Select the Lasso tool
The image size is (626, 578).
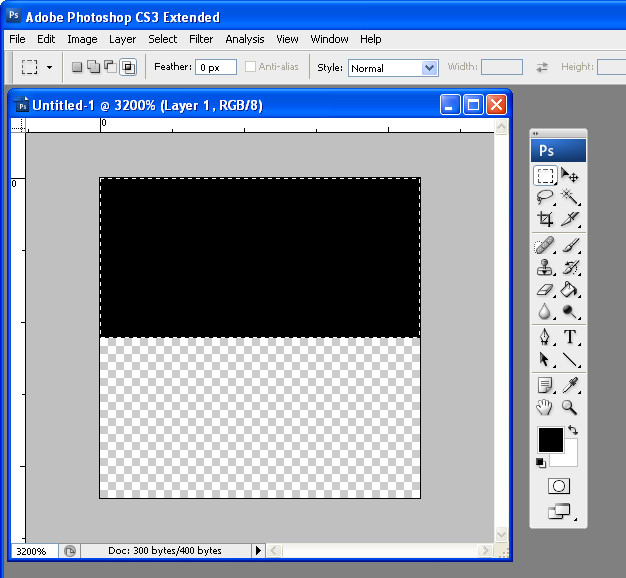(545, 197)
